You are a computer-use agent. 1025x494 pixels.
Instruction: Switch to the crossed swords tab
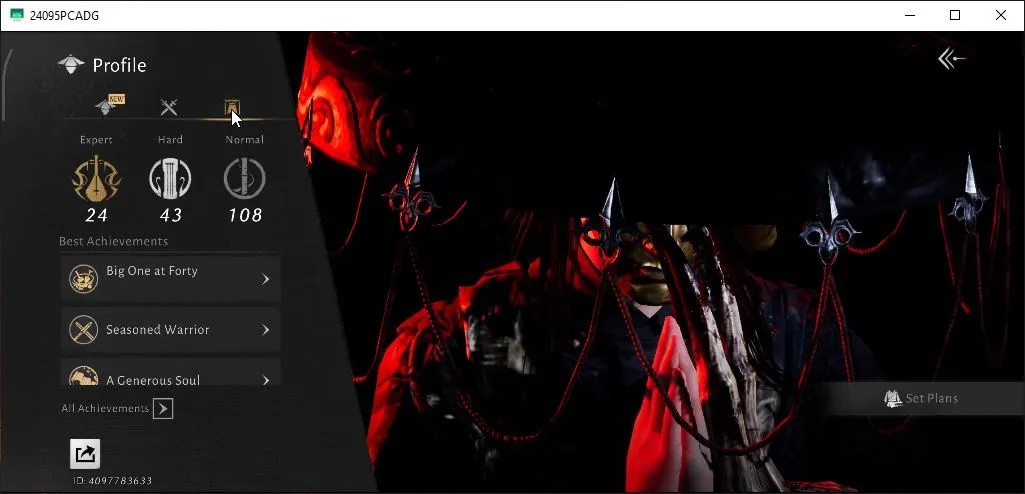click(x=169, y=107)
